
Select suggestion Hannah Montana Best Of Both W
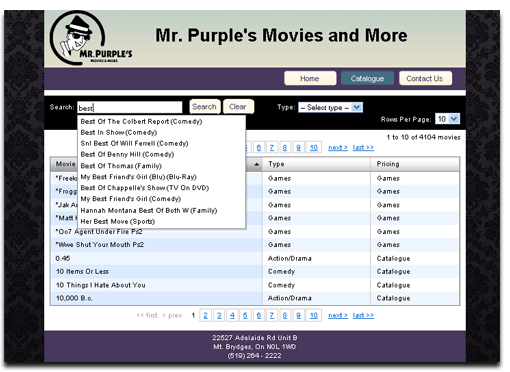click(x=149, y=211)
